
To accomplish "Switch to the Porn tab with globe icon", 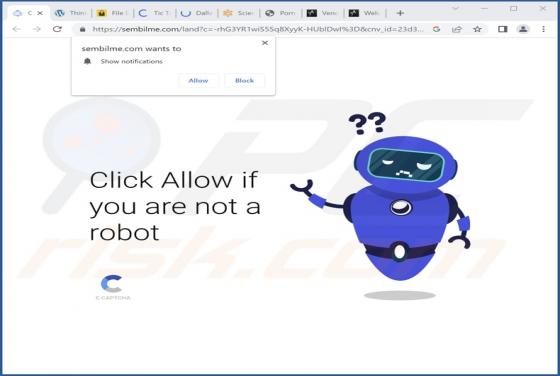I will [280, 13].
